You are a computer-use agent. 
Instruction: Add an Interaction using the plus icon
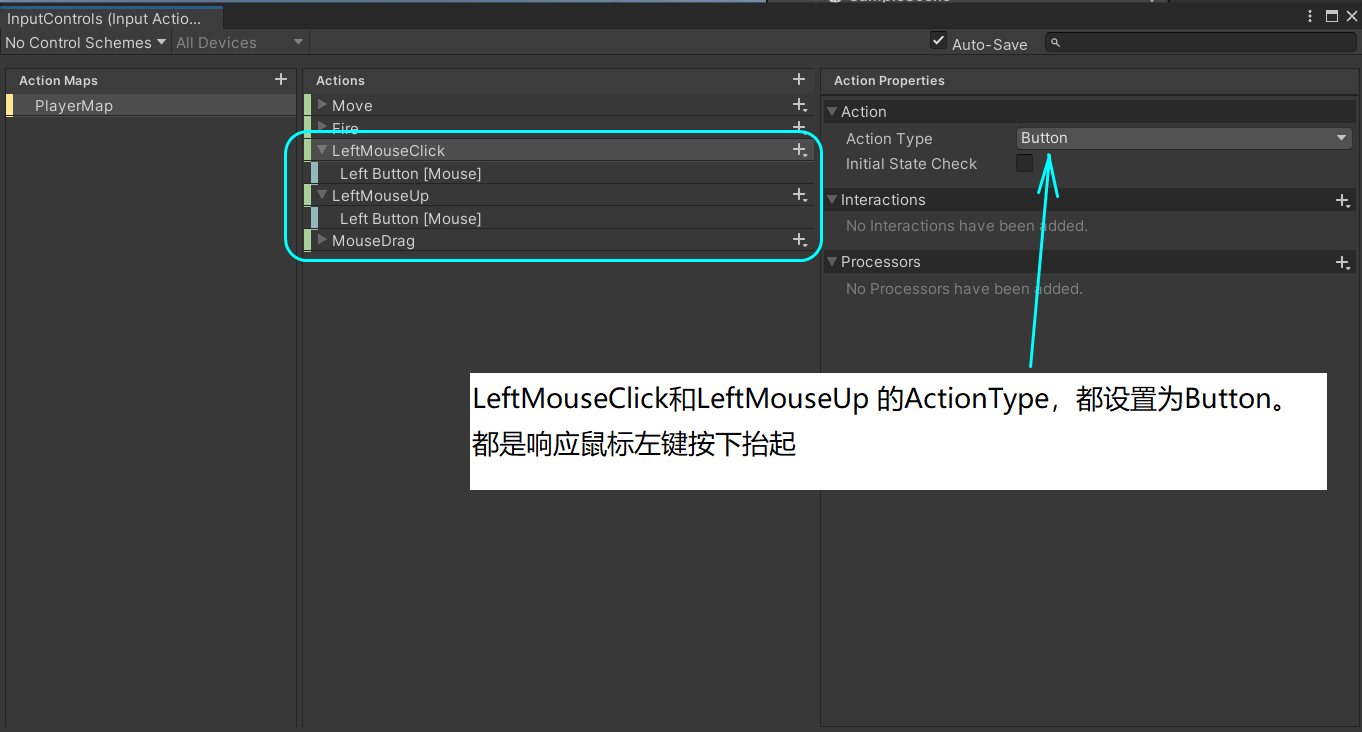coord(1342,199)
